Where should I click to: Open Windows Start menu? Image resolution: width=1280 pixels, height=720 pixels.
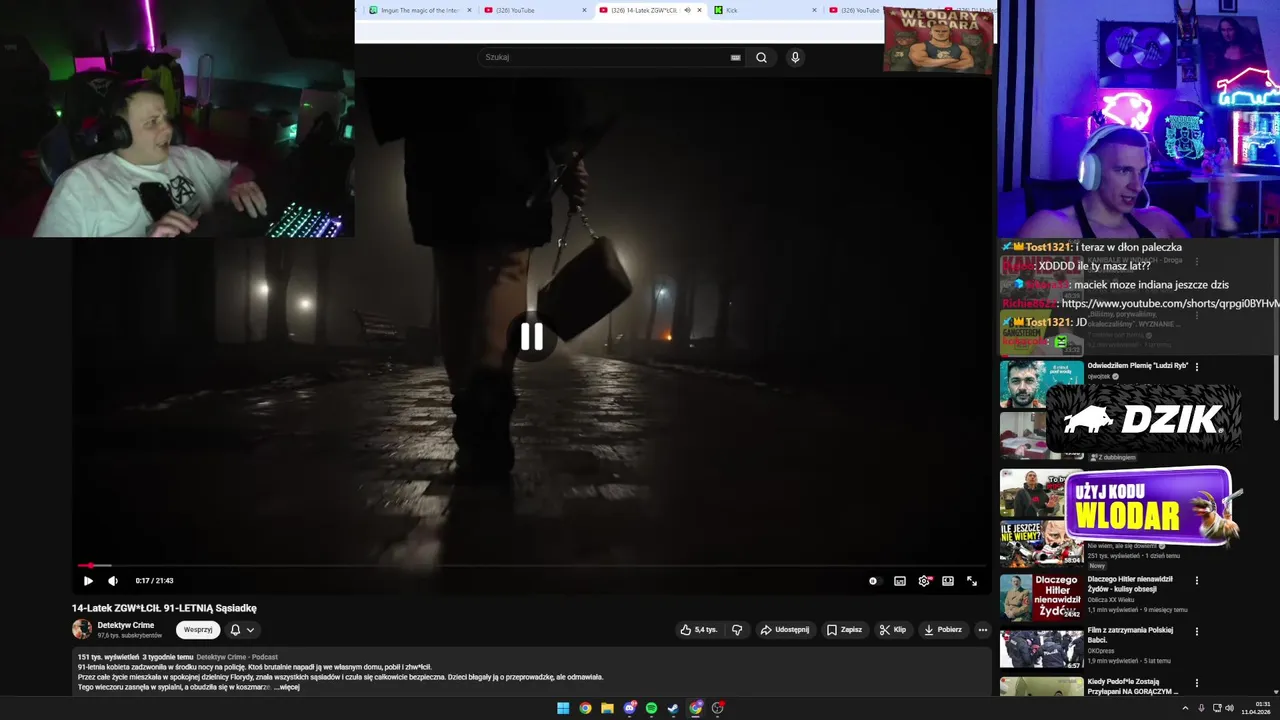pos(563,708)
